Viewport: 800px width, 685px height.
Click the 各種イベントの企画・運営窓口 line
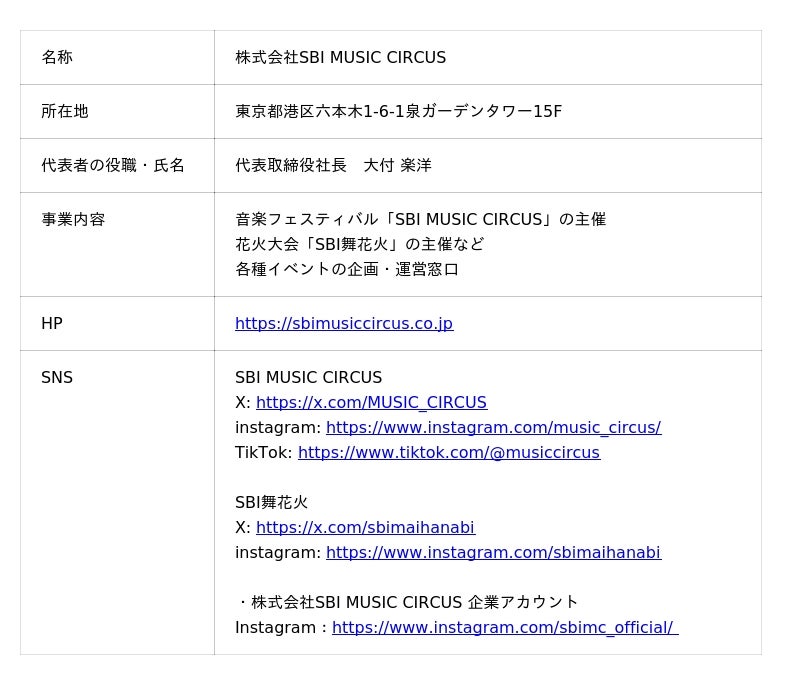pyautogui.click(x=347, y=270)
